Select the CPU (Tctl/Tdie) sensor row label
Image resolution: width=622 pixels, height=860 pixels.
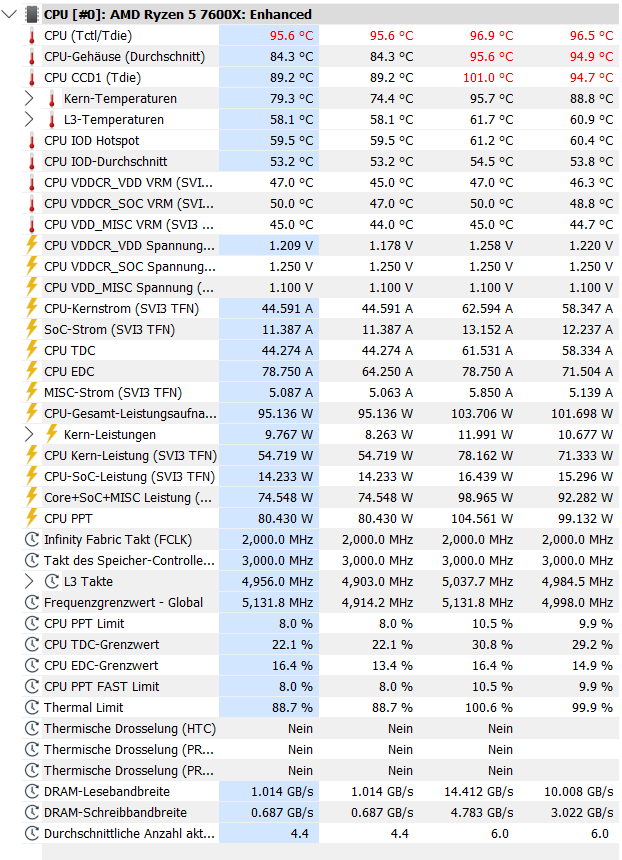(88, 36)
